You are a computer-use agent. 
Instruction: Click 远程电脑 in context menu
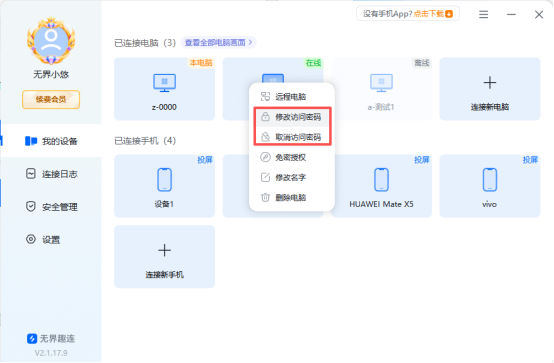tap(292, 96)
